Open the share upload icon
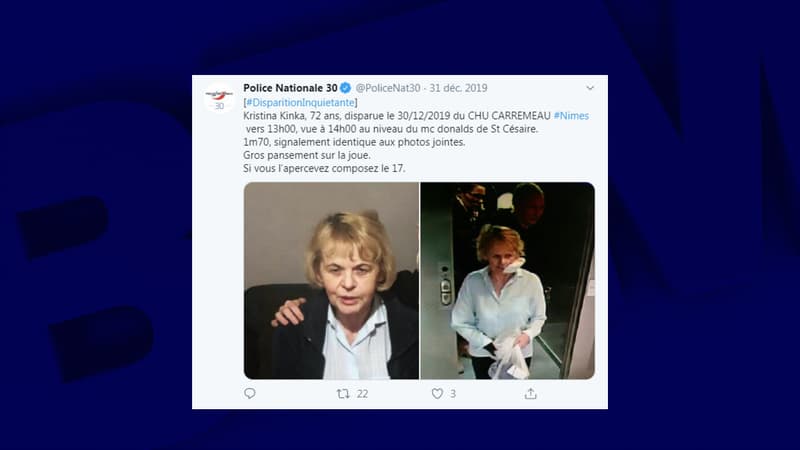This screenshot has width=800, height=450. coord(531,393)
